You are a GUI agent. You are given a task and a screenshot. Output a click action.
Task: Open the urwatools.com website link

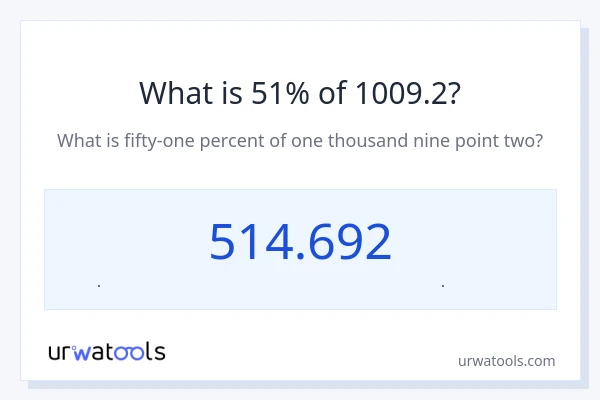[x=506, y=360]
